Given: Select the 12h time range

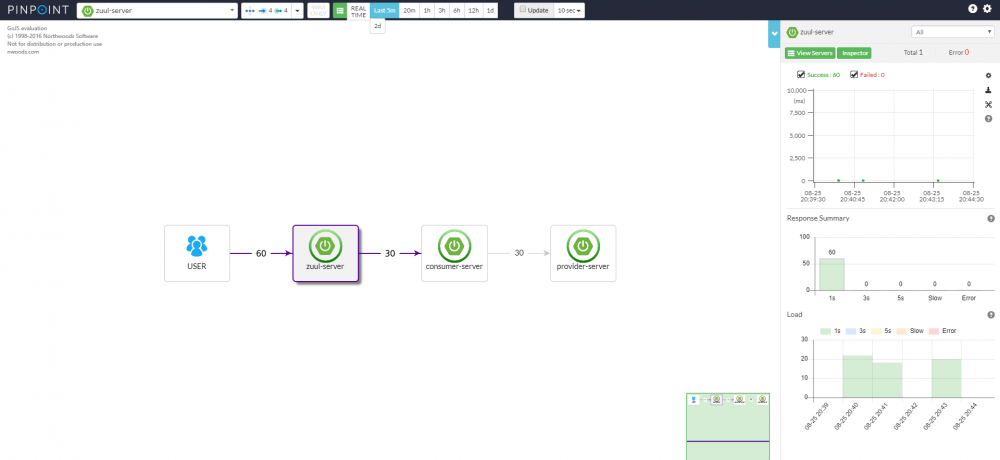Looking at the screenshot, I should 473,10.
